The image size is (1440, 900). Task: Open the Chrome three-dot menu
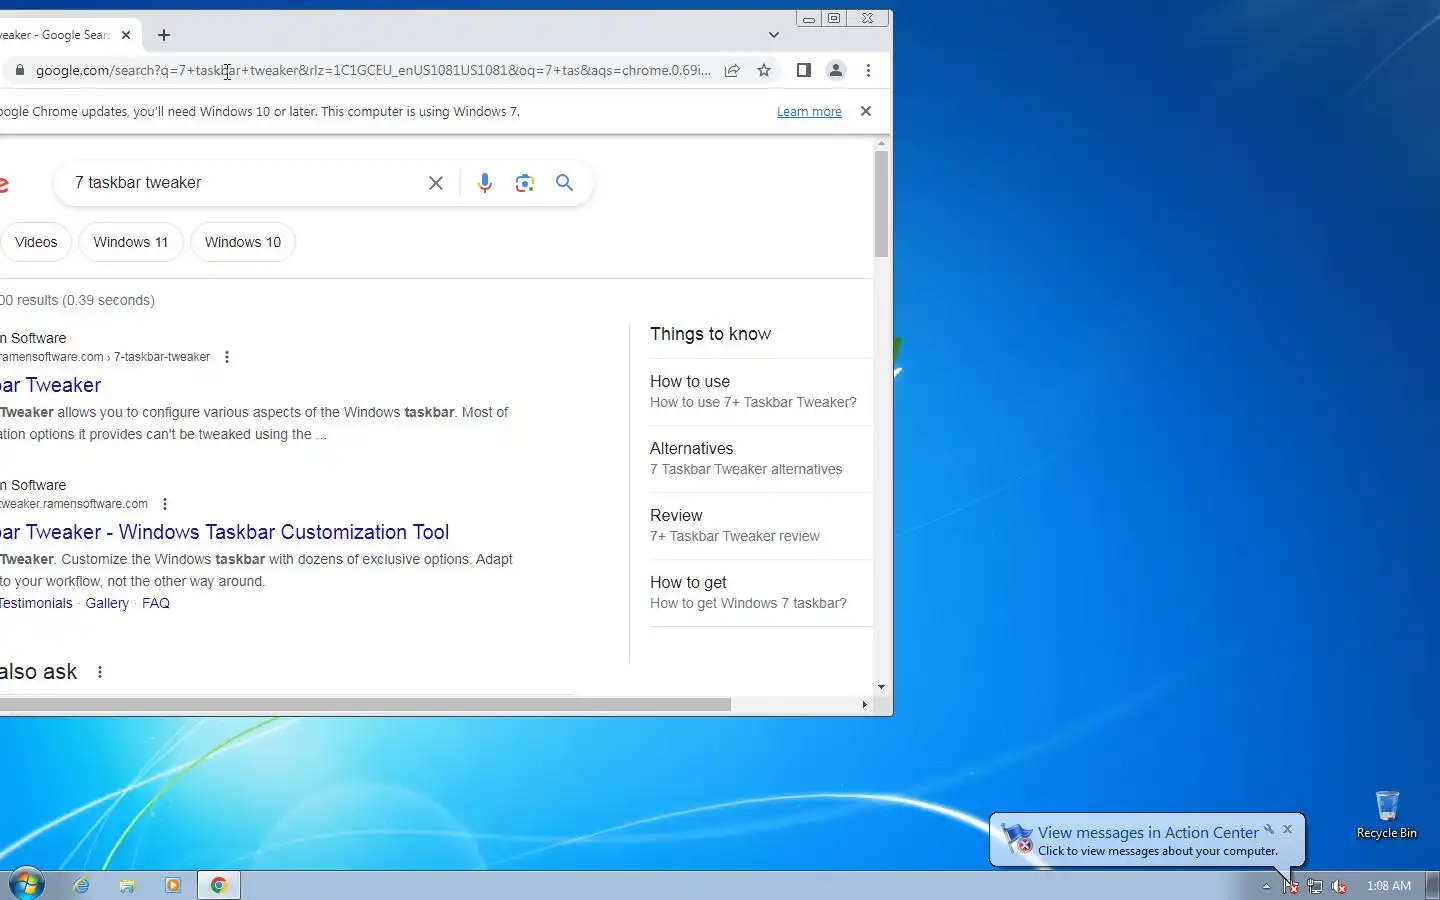click(868, 70)
